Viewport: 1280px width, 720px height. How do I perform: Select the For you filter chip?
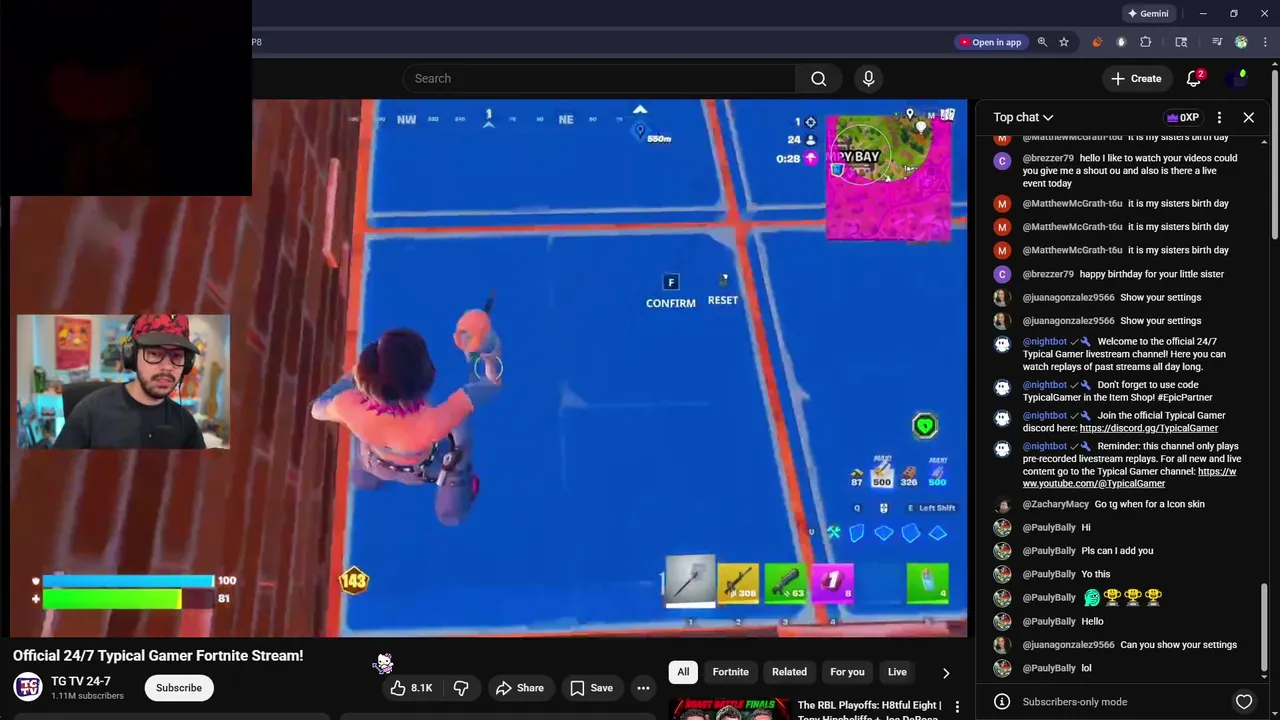pos(847,672)
